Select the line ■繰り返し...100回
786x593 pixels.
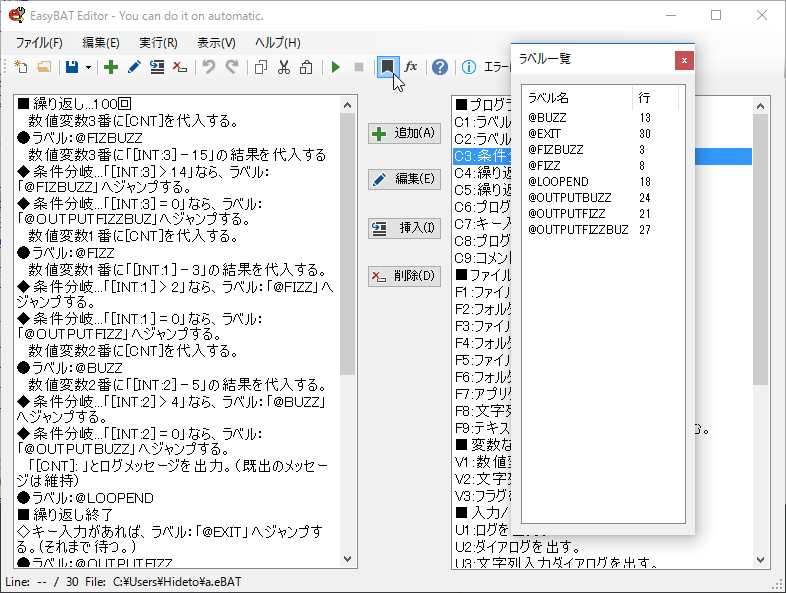coord(177,104)
